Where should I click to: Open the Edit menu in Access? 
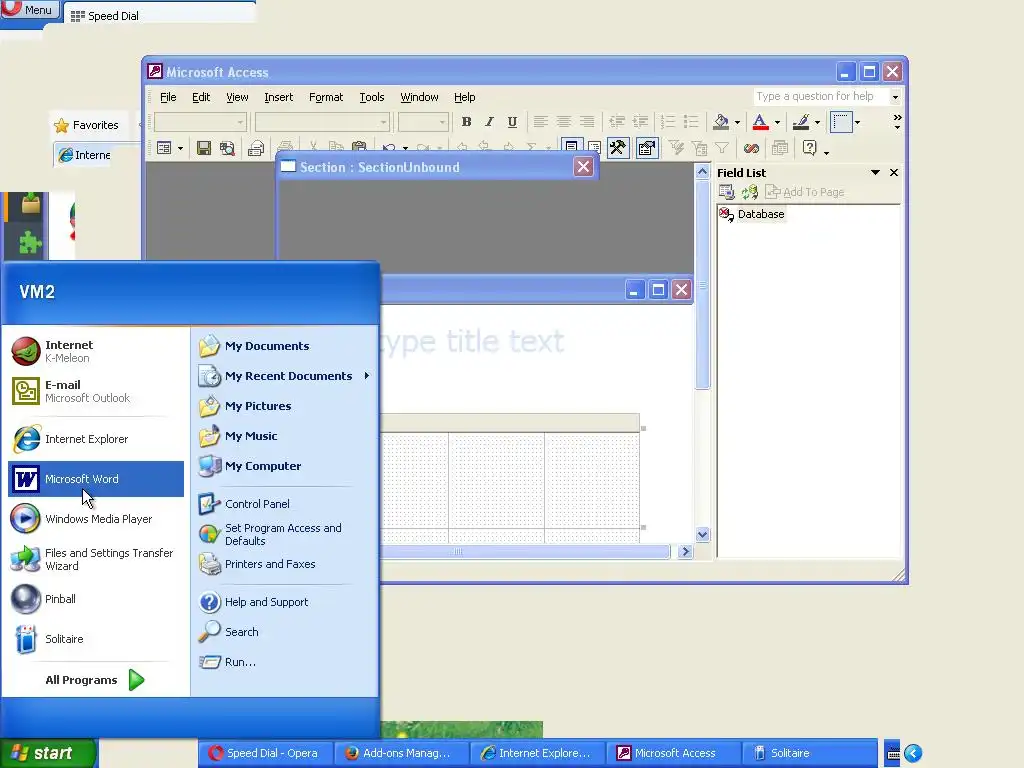(x=200, y=97)
